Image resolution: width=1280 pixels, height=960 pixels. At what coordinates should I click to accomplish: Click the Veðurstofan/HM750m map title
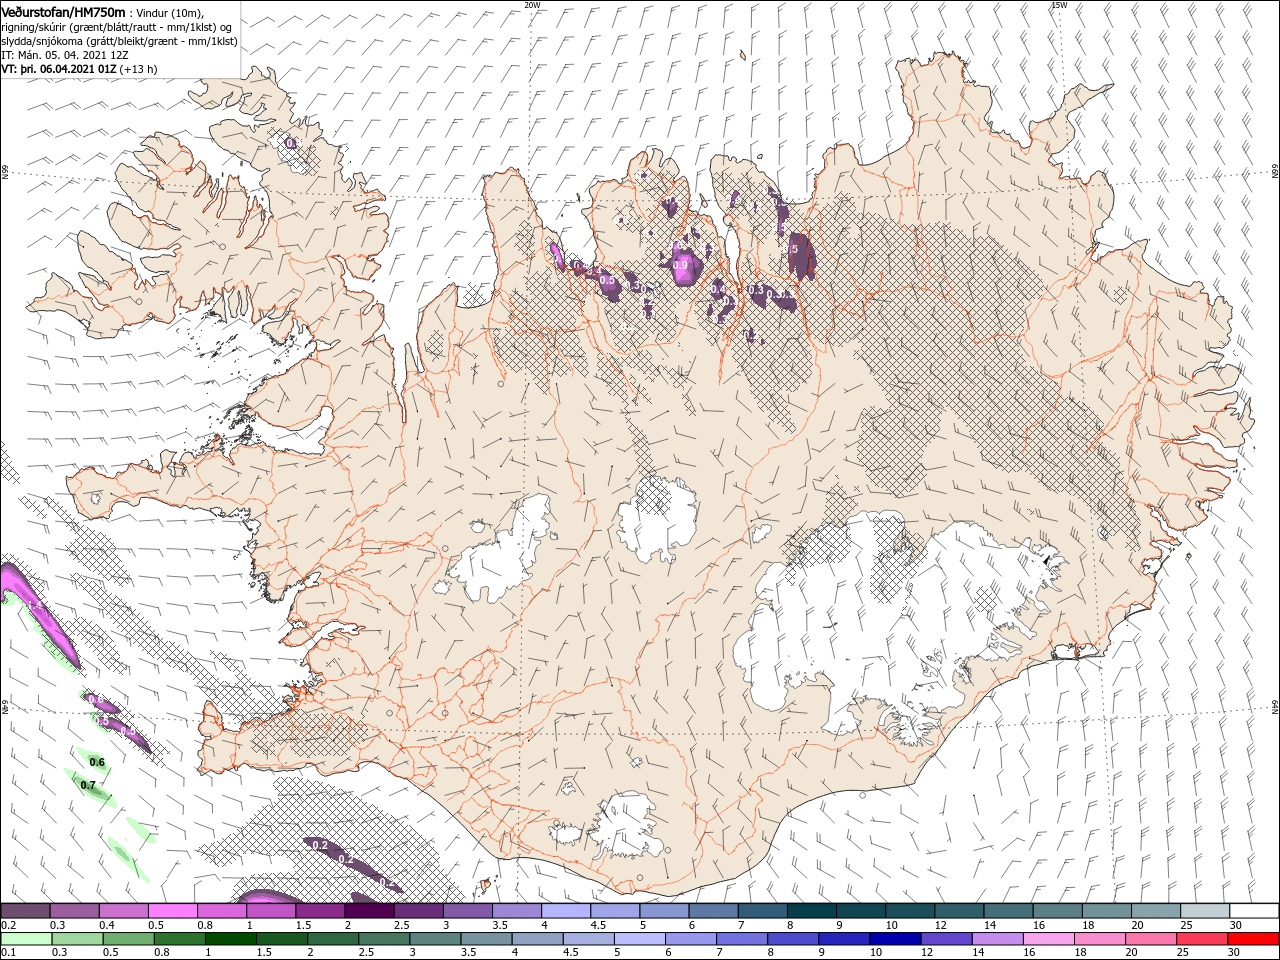pyautogui.click(x=63, y=11)
